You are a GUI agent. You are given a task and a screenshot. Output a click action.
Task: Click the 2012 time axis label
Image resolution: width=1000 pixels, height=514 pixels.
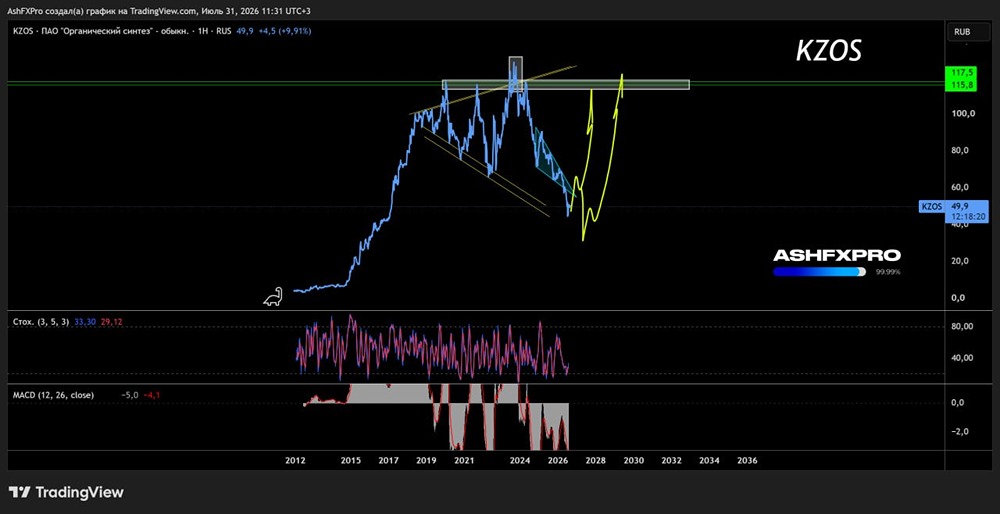coord(295,460)
